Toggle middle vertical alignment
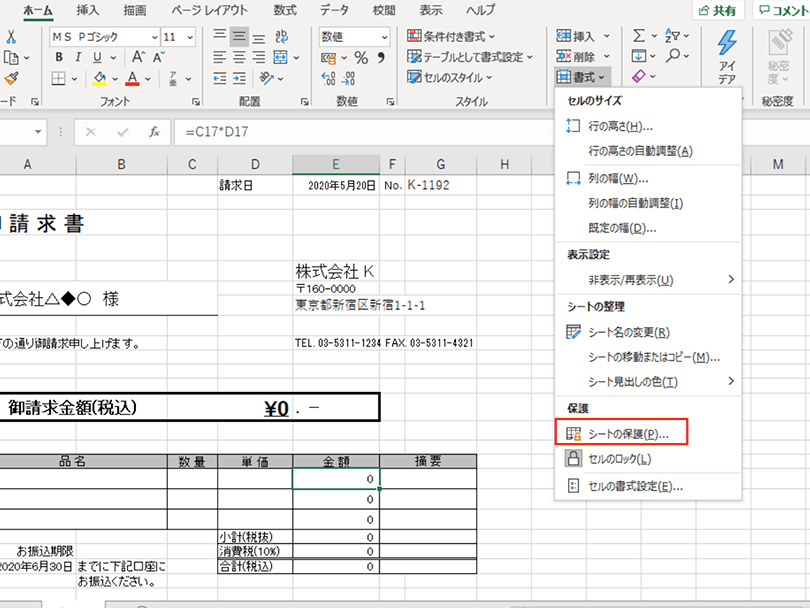Image resolution: width=810 pixels, height=608 pixels. (239, 36)
